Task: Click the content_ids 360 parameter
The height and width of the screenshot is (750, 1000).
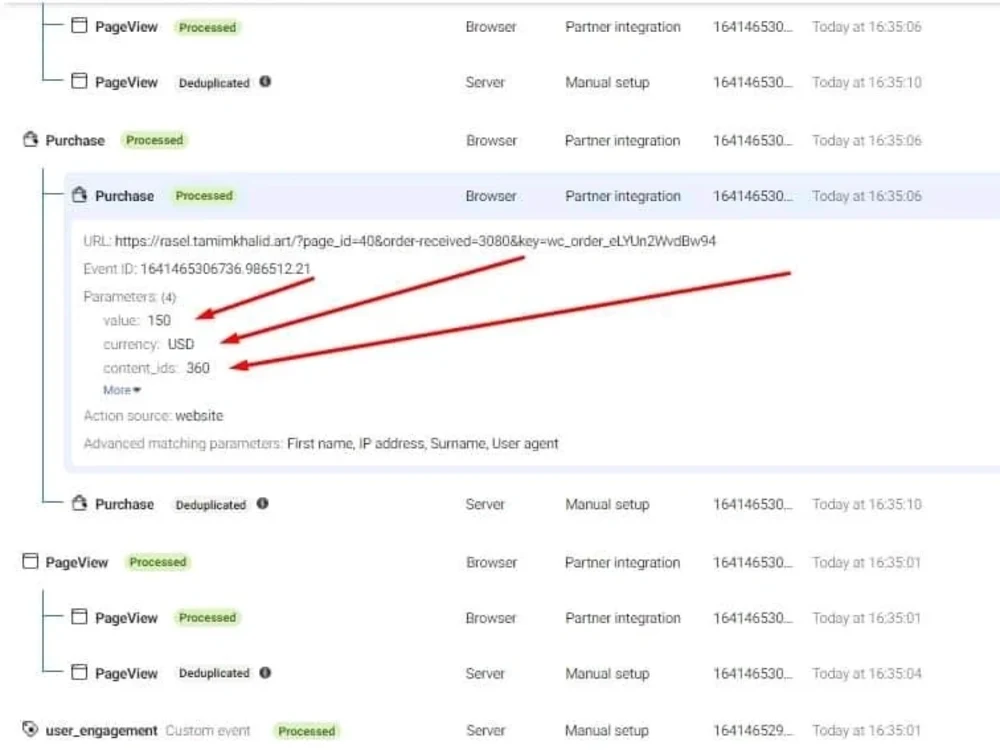Action: pos(156,368)
